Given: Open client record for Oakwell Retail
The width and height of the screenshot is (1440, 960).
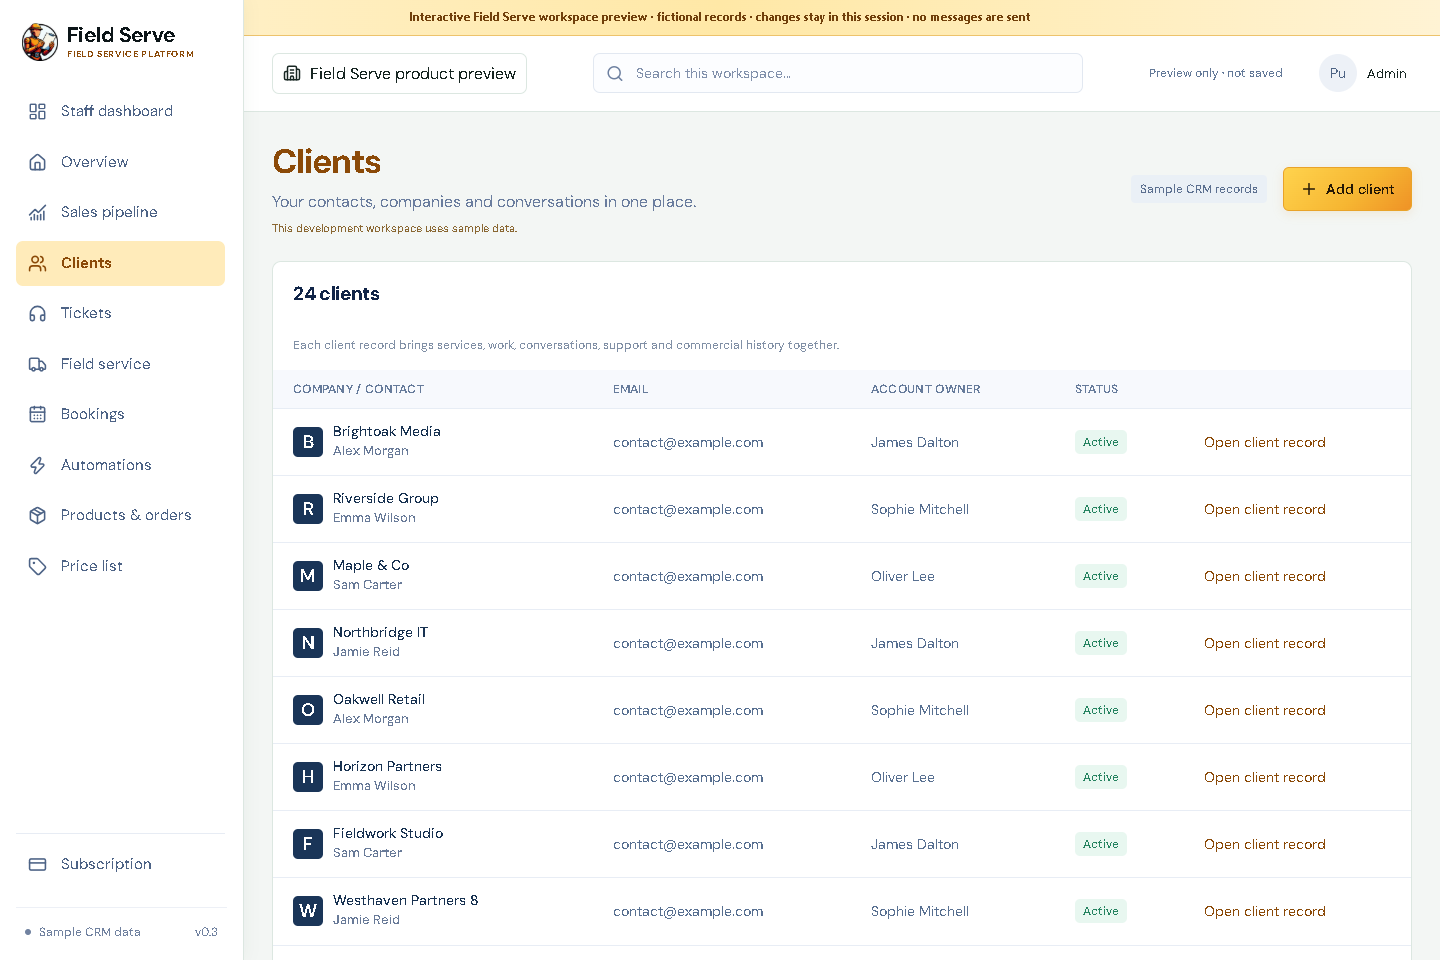Looking at the screenshot, I should (x=1264, y=710).
